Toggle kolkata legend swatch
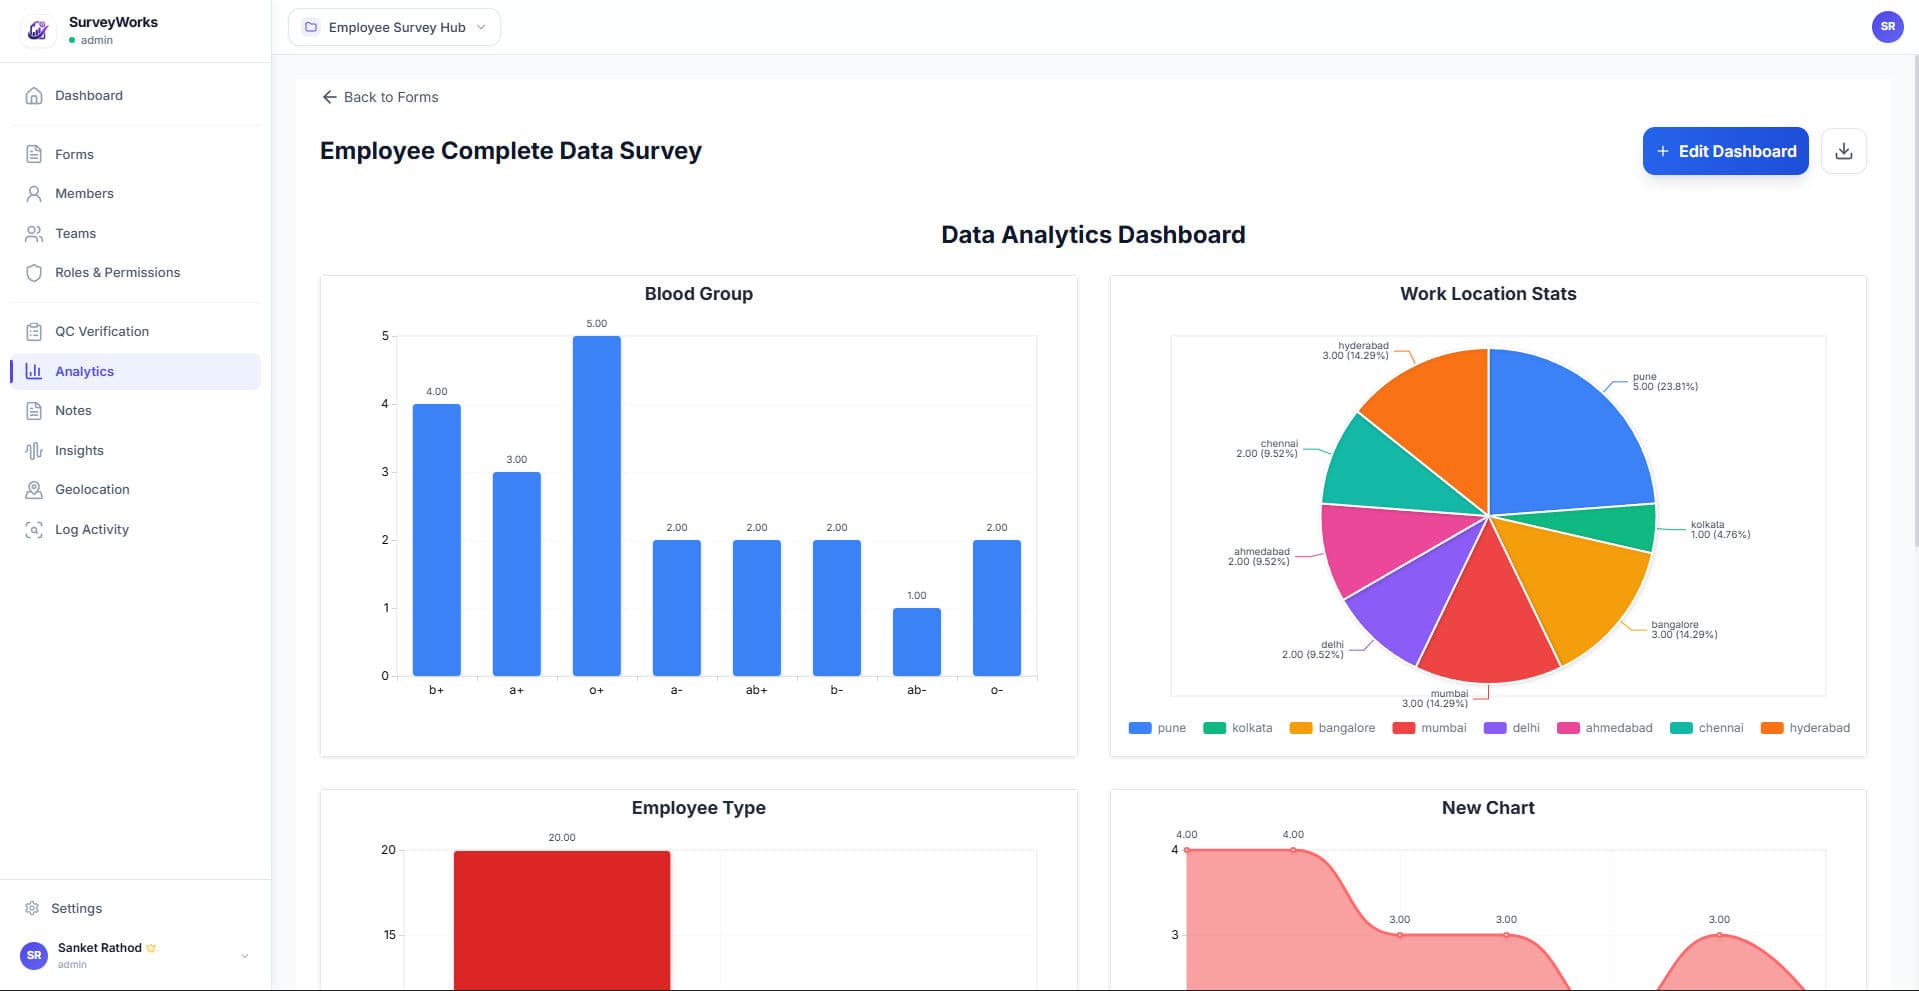1919x991 pixels. pyautogui.click(x=1214, y=728)
